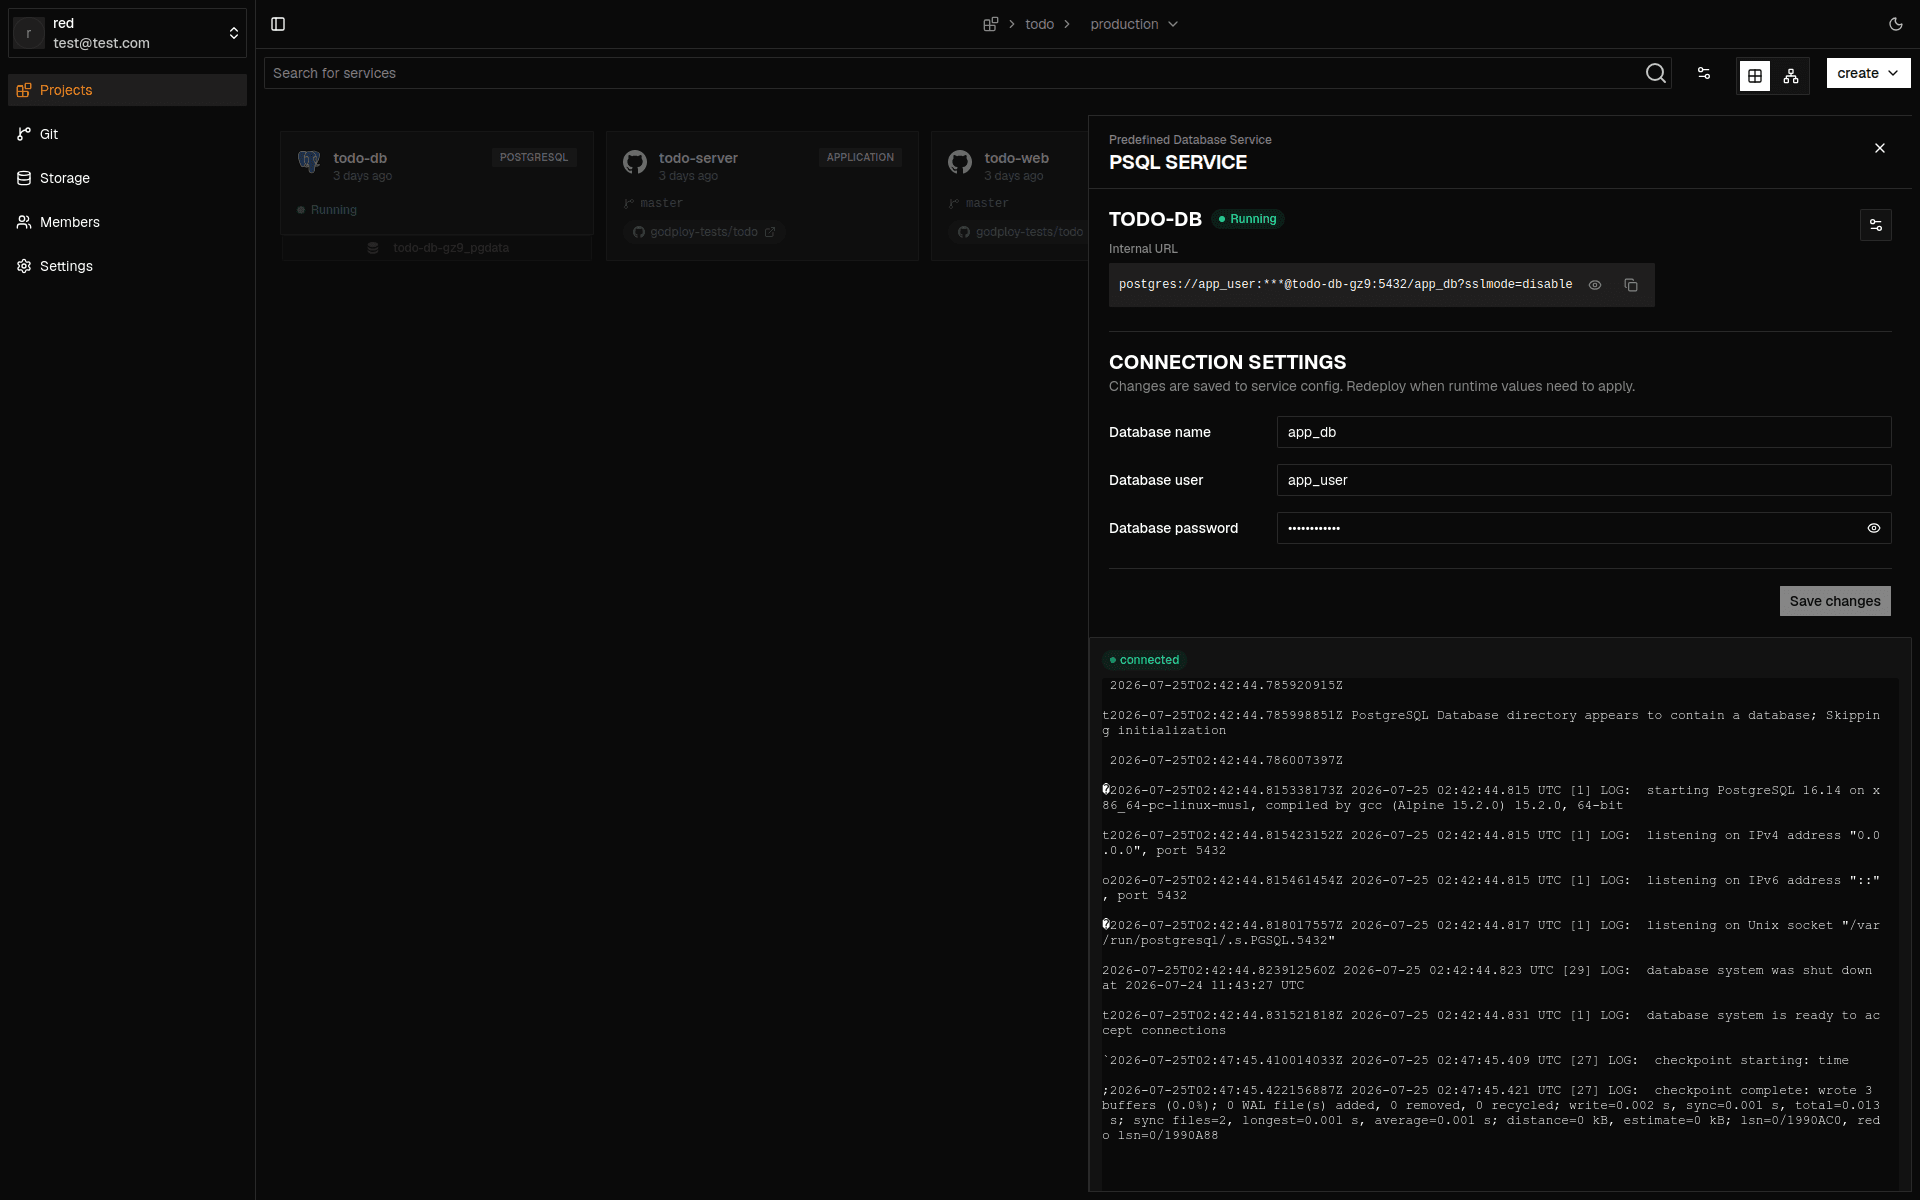Click the projects breadcrumb icon
The width and height of the screenshot is (1920, 1200).
point(990,24)
